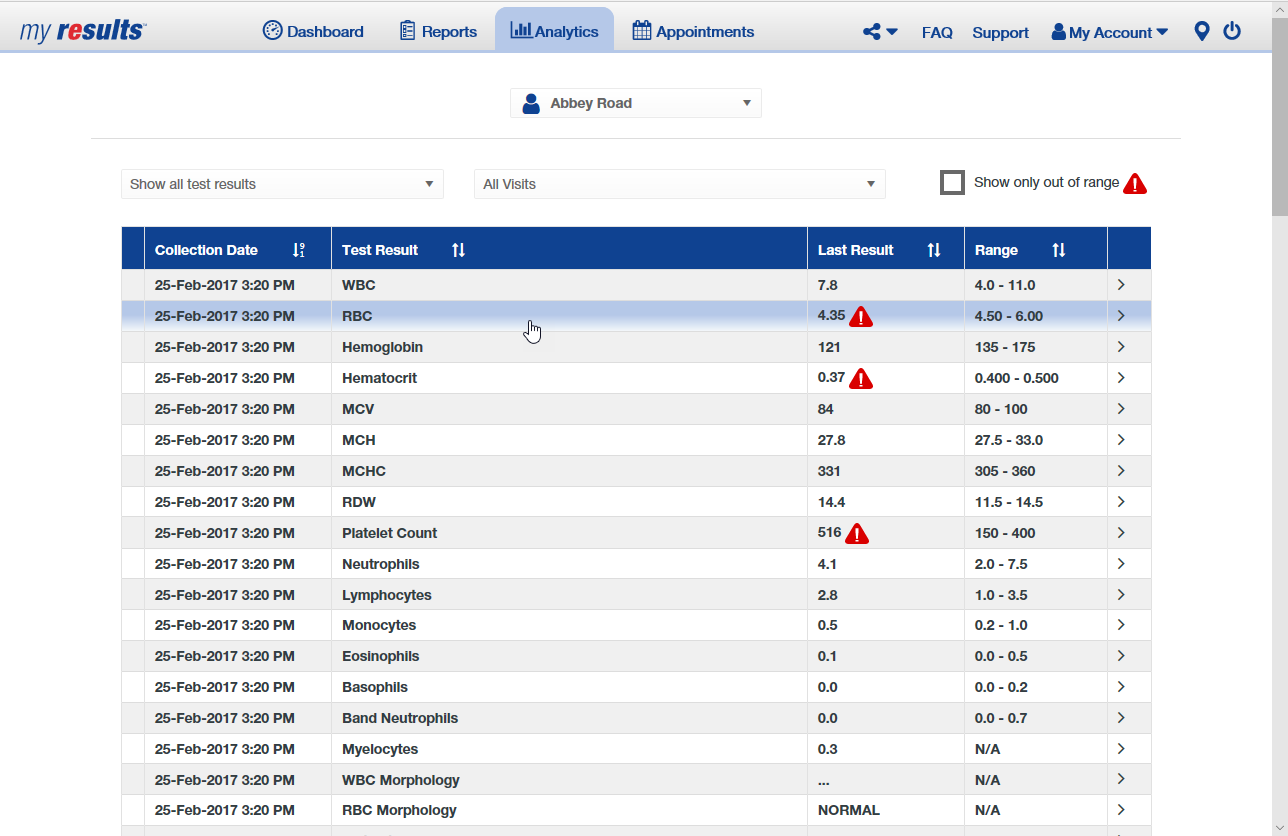This screenshot has width=1288, height=836.
Task: Click the Collection Date column header
Action: [238, 250]
